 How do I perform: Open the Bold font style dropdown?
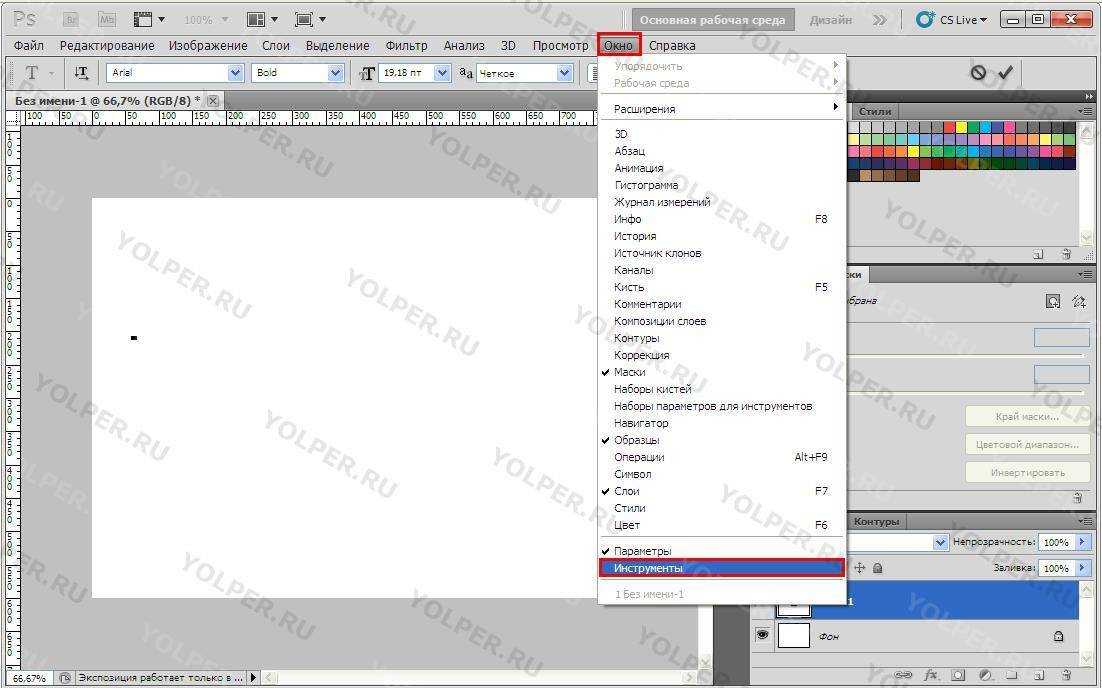coord(335,72)
